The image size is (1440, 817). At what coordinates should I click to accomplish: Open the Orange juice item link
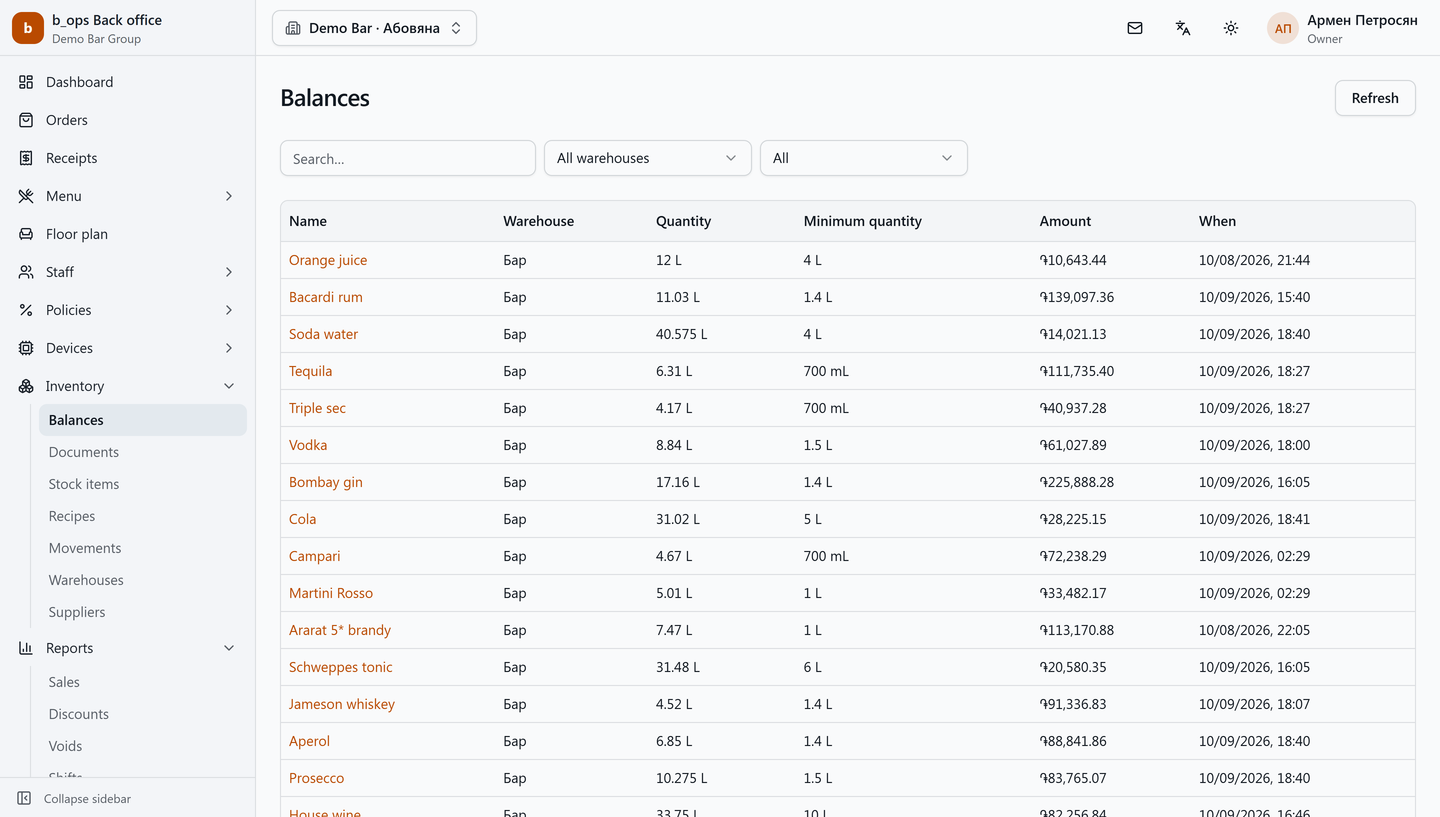[x=328, y=260]
